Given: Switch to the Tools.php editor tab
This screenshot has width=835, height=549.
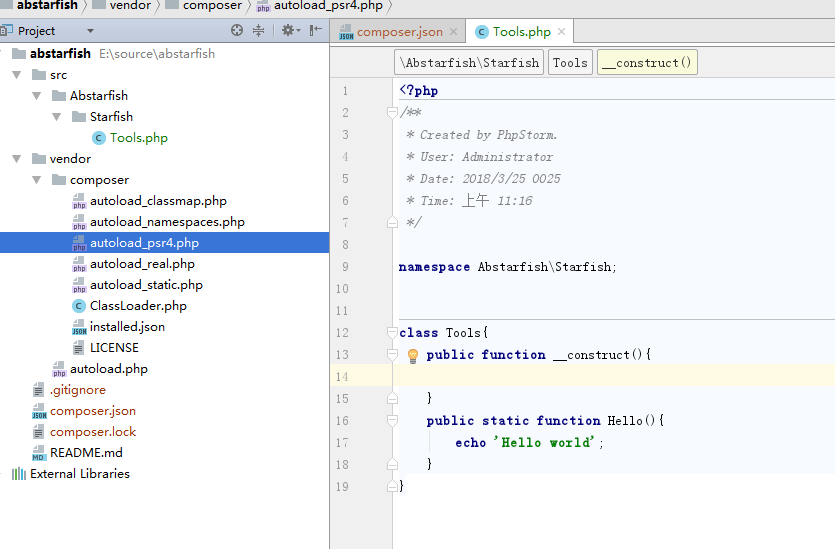Looking at the screenshot, I should click(521, 32).
